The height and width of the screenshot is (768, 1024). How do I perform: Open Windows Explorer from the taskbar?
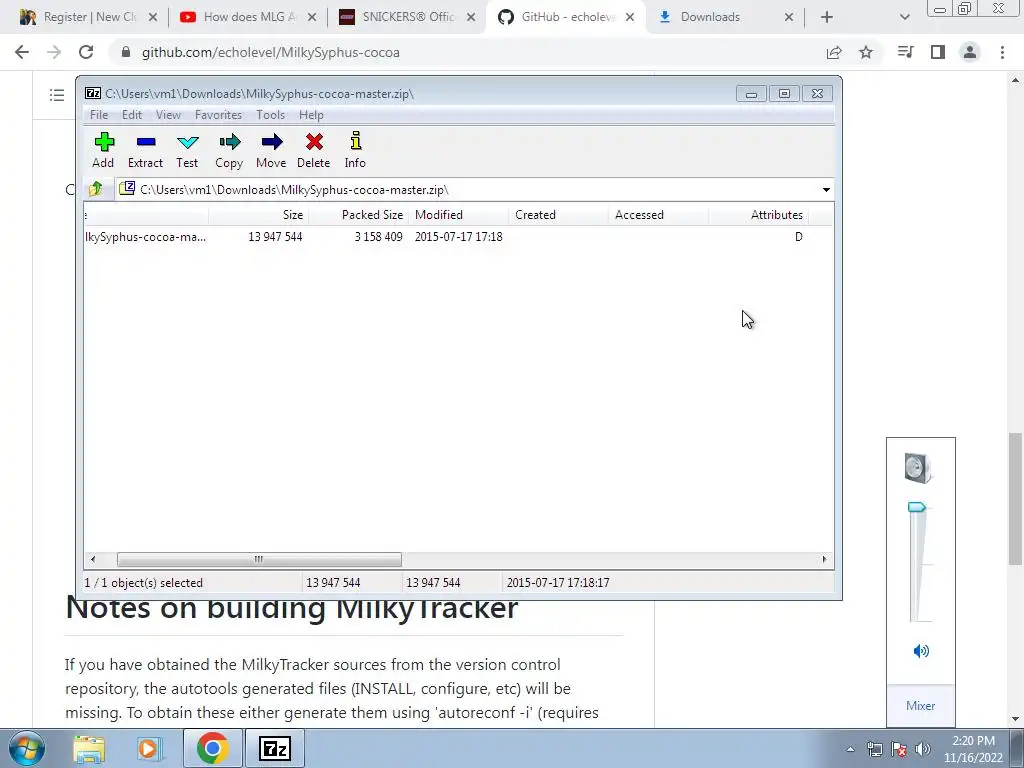pyautogui.click(x=89, y=748)
